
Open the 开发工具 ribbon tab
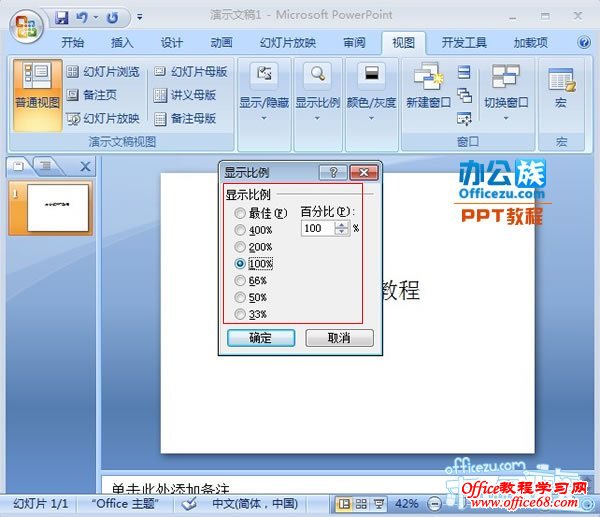(x=464, y=42)
